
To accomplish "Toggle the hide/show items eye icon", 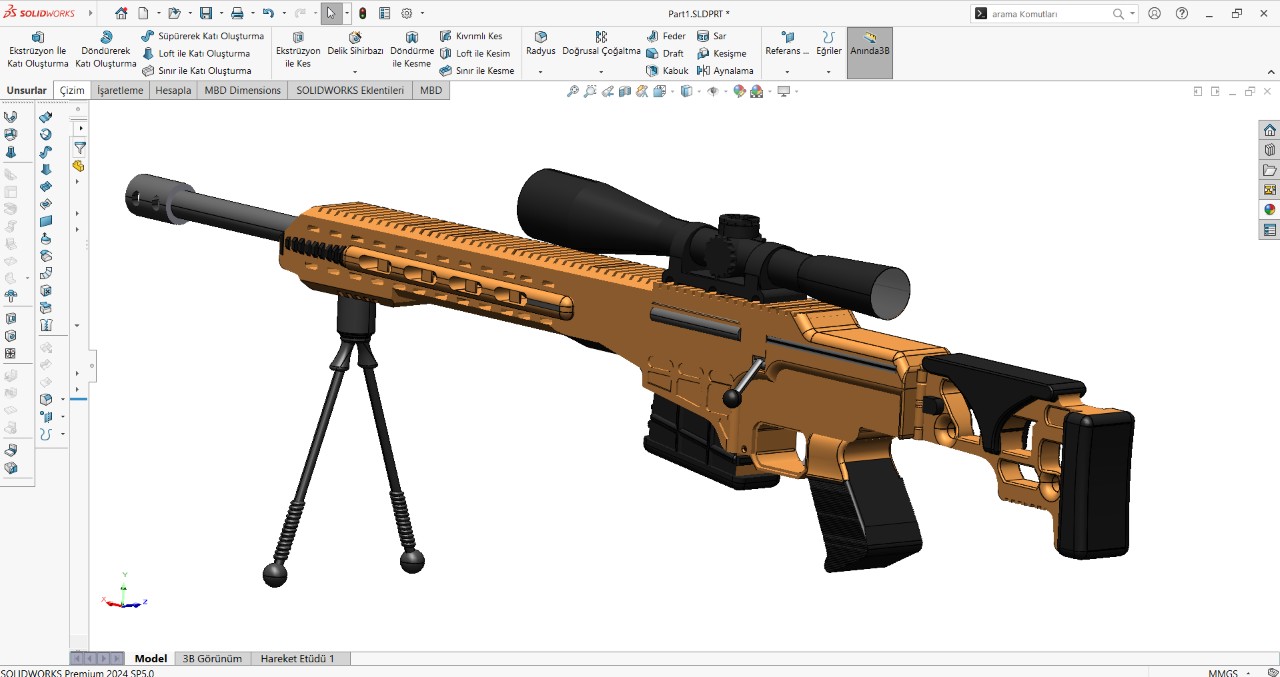I will coord(713,91).
